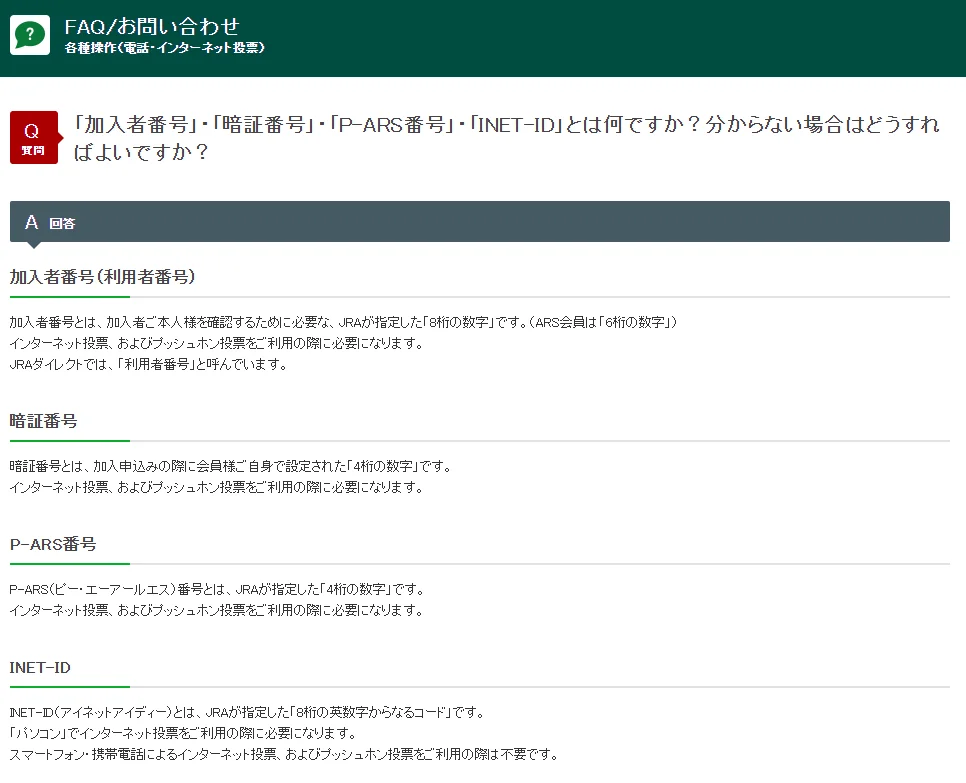Click the line starting スマートフォン・携帯電話による
Image resolution: width=966 pixels, height=783 pixels.
pyautogui.click(x=283, y=755)
